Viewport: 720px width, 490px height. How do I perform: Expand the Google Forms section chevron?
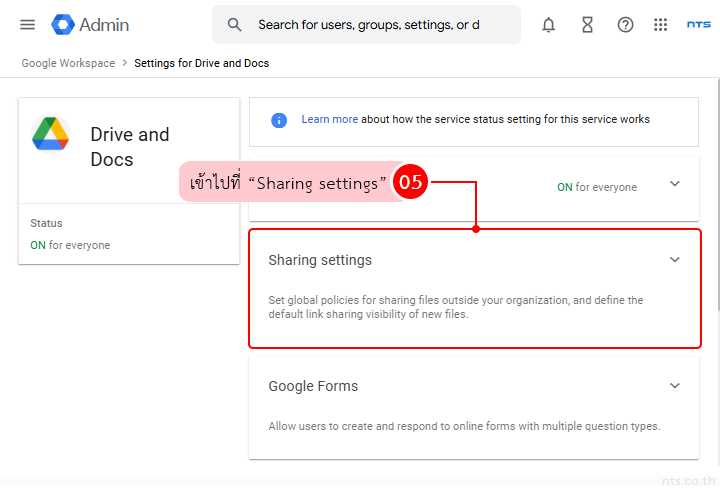coord(674,386)
